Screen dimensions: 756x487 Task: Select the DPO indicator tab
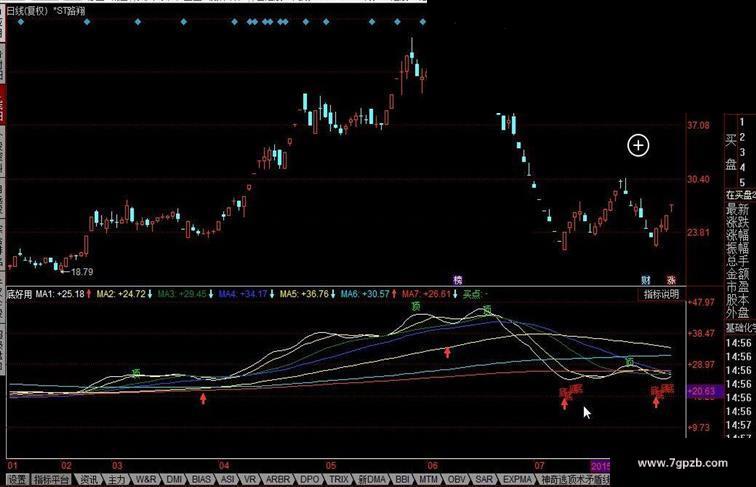(x=310, y=480)
